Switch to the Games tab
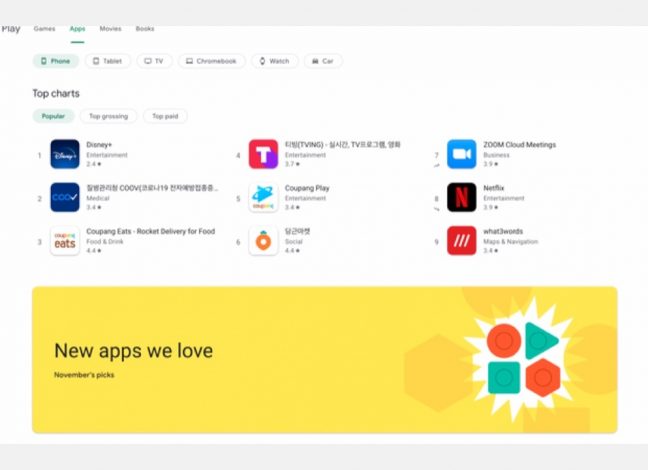648x470 pixels. 45,29
